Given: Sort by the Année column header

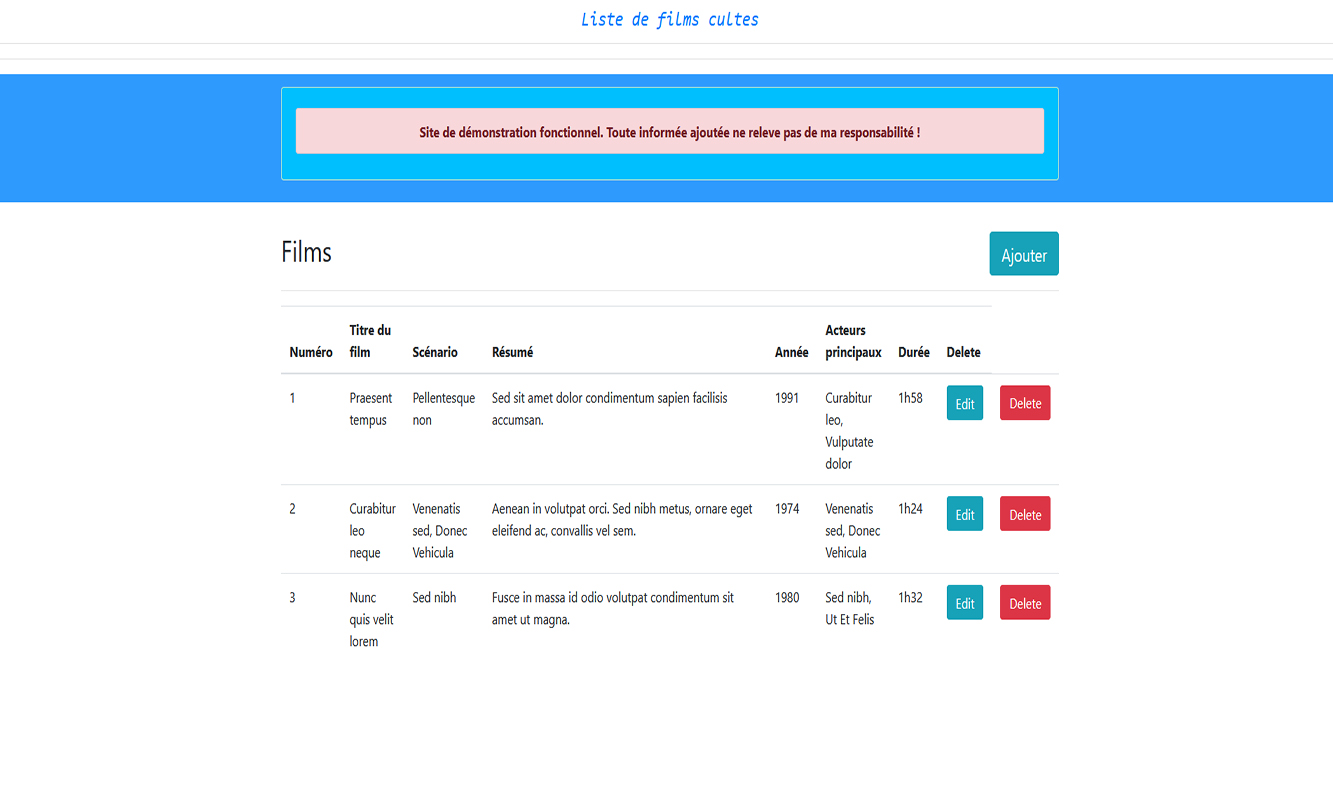Looking at the screenshot, I should click(x=791, y=352).
